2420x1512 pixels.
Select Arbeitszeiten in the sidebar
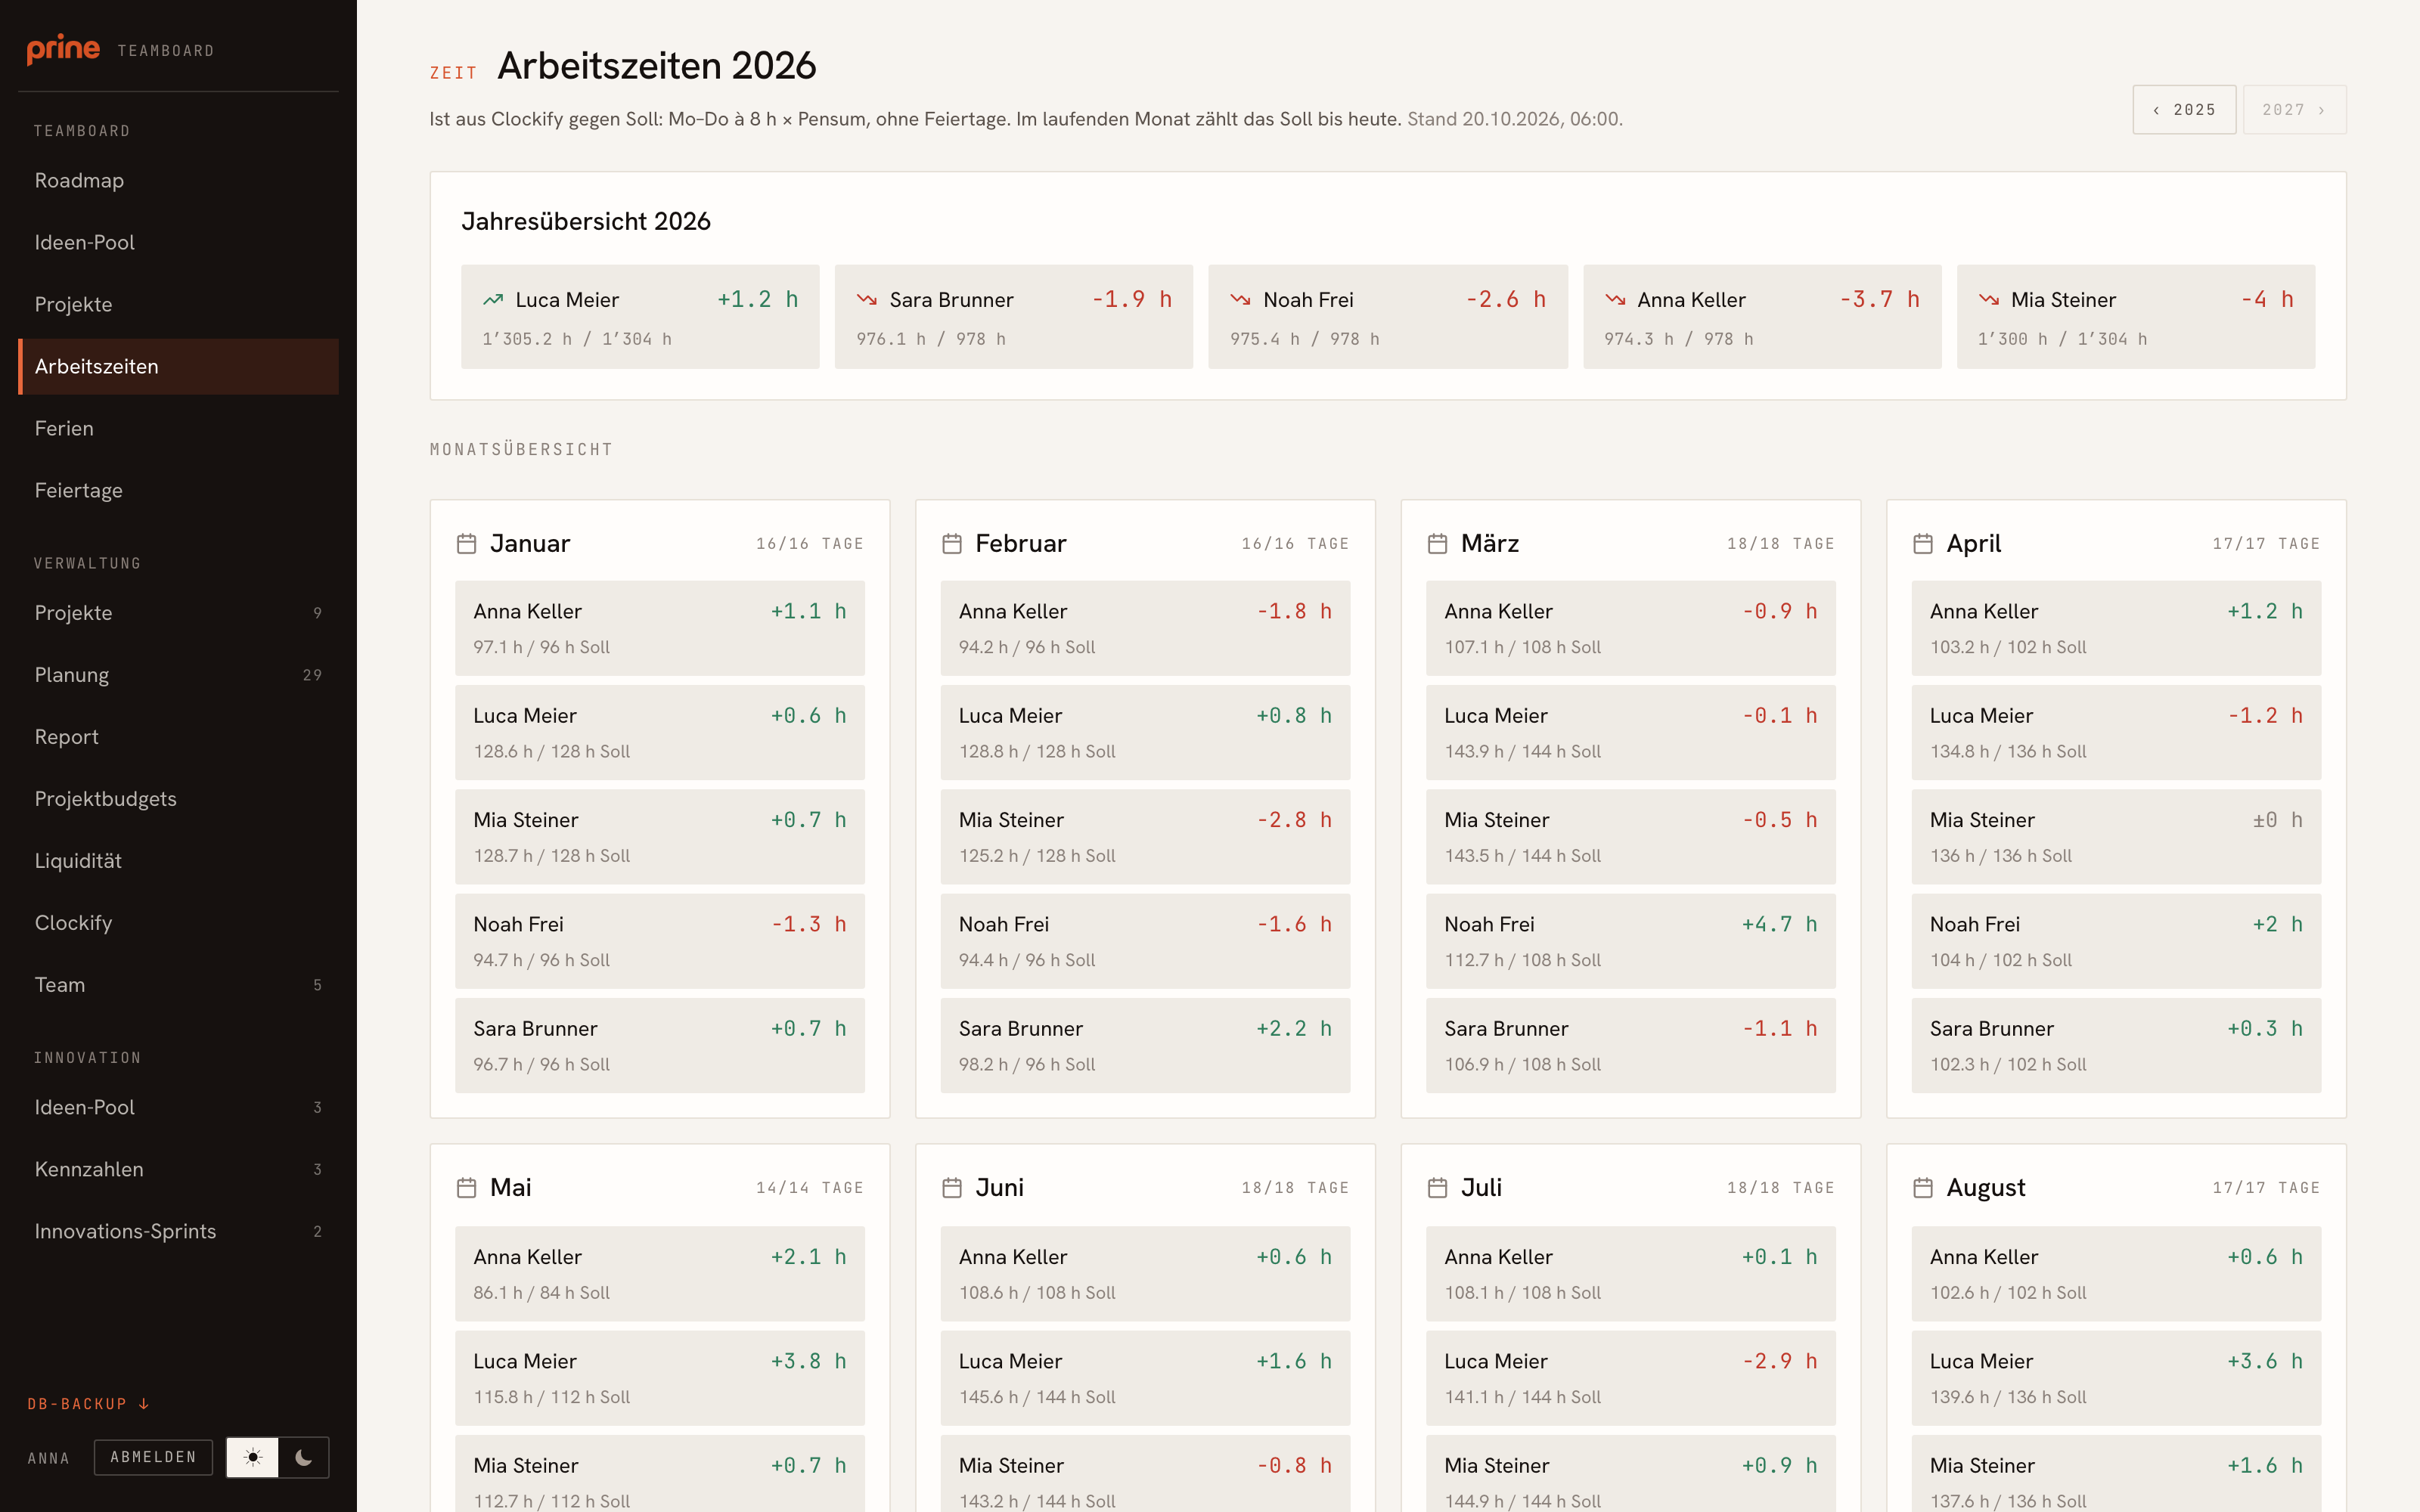pos(178,367)
